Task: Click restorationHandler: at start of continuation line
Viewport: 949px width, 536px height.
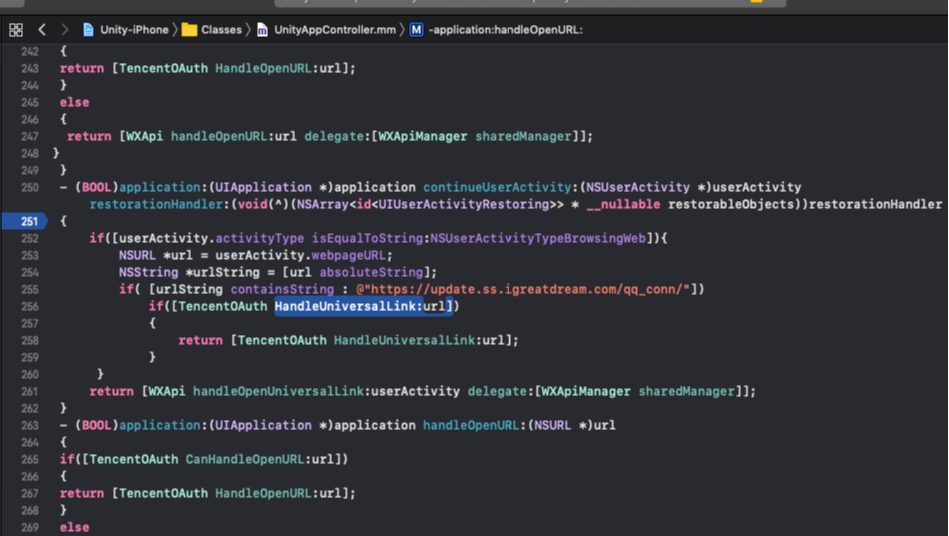Action: pyautogui.click(x=160, y=204)
